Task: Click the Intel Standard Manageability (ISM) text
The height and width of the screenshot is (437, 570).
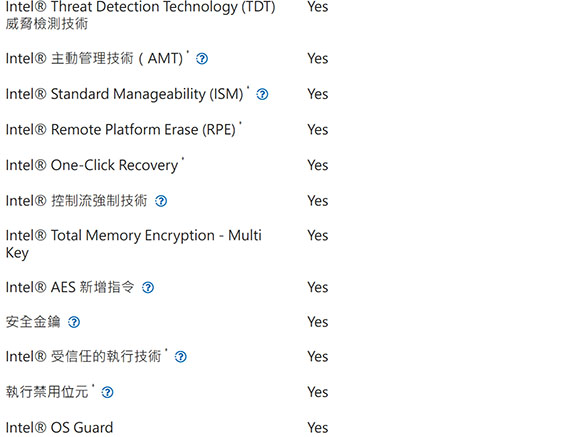Action: pyautogui.click(x=124, y=94)
